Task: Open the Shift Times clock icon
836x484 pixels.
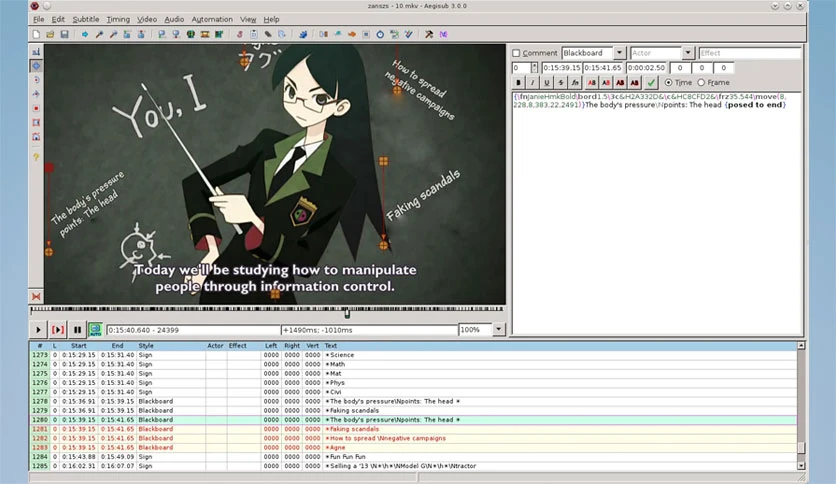Action: pyautogui.click(x=380, y=34)
